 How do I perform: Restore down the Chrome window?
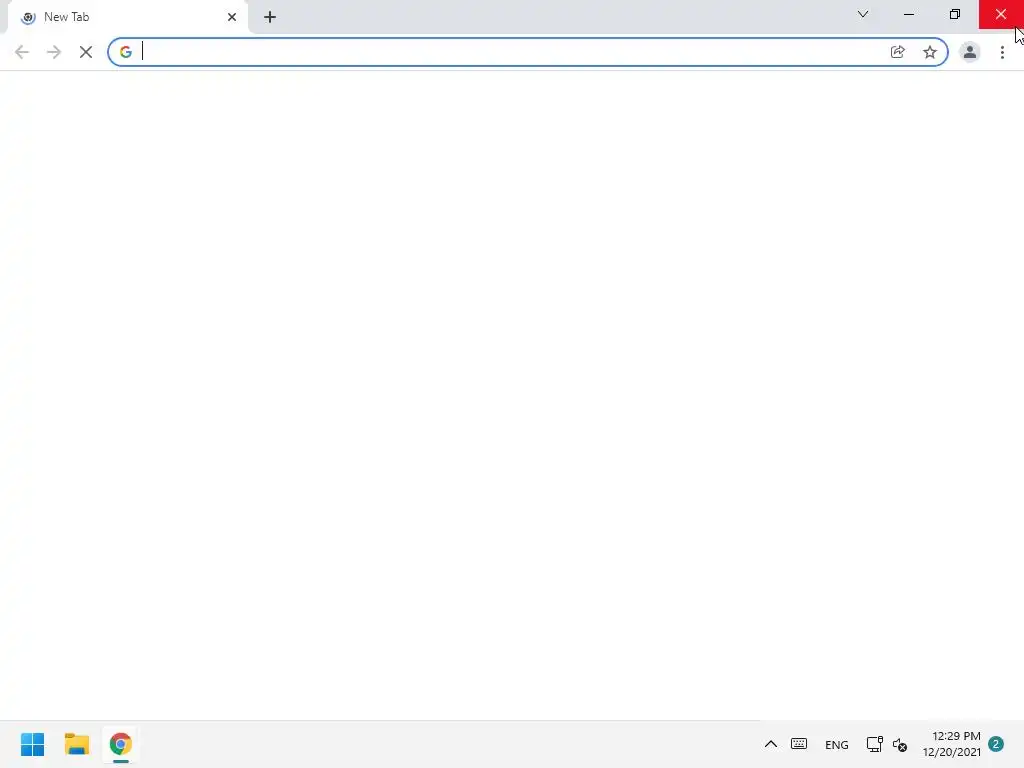point(955,14)
